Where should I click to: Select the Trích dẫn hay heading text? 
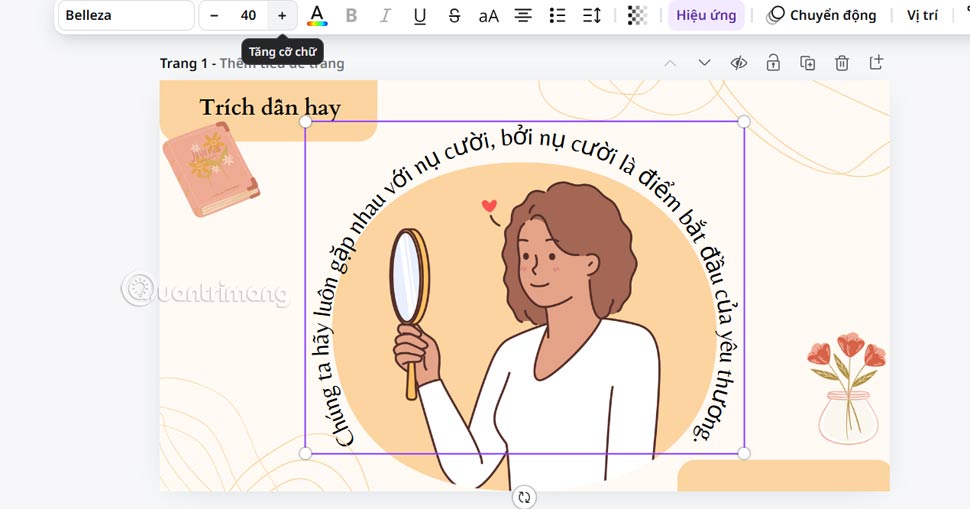[270, 108]
